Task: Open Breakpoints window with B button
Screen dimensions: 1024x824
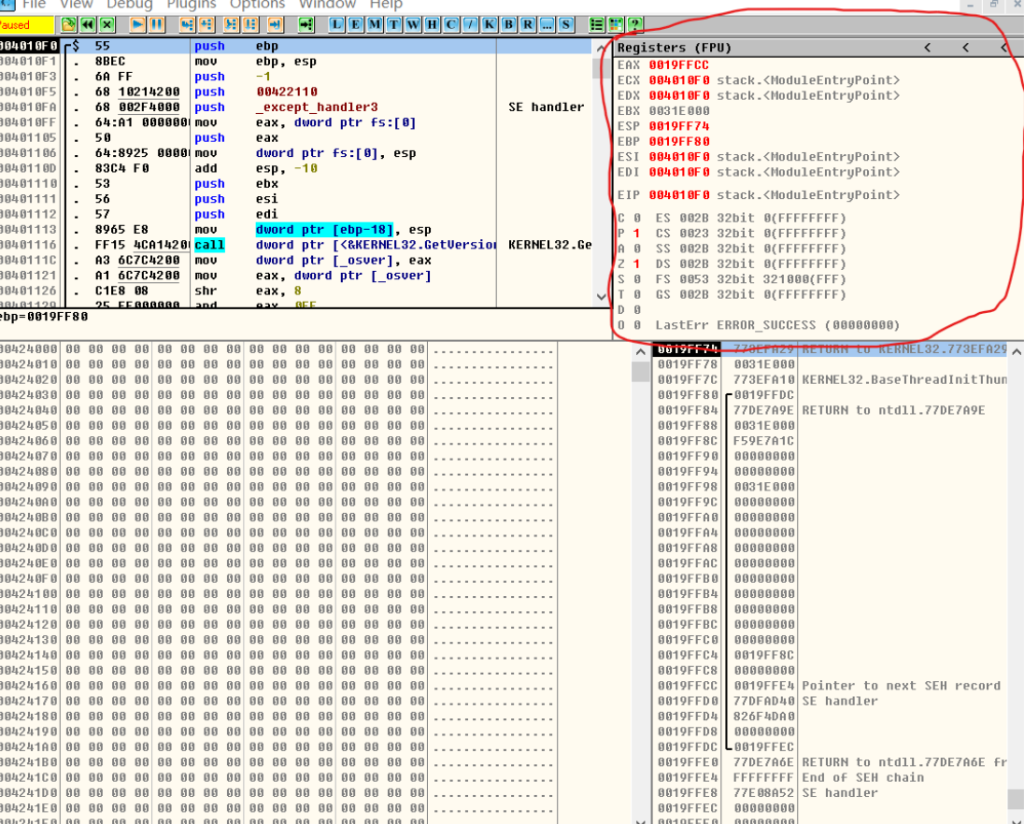Action: tap(509, 24)
